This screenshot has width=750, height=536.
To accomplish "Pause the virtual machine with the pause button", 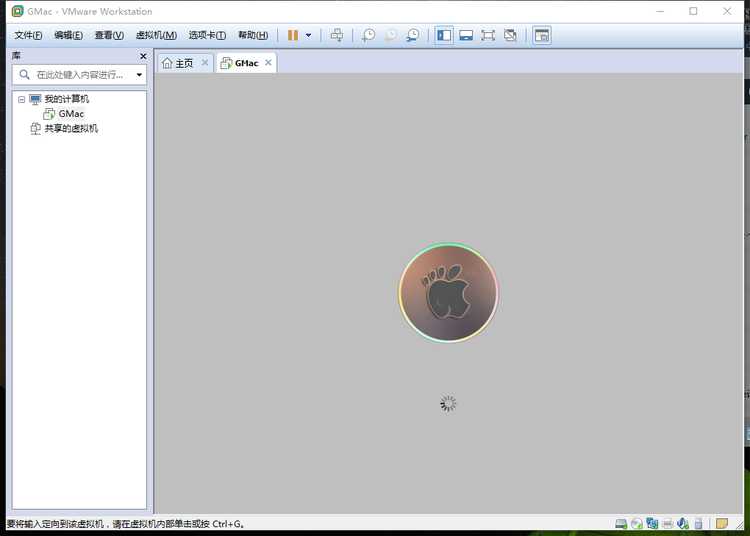I will (x=293, y=35).
